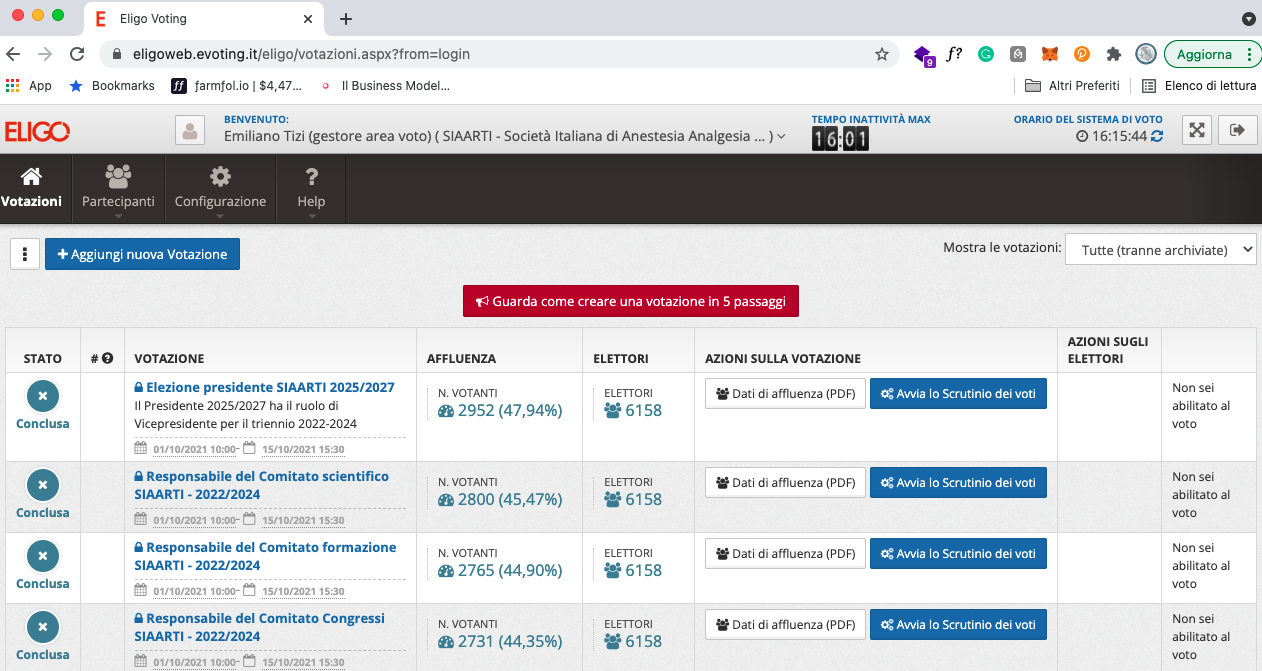Start Scrutinio dei voti for Comitato scientifico
Image resolution: width=1262 pixels, height=671 pixels.
[x=957, y=483]
